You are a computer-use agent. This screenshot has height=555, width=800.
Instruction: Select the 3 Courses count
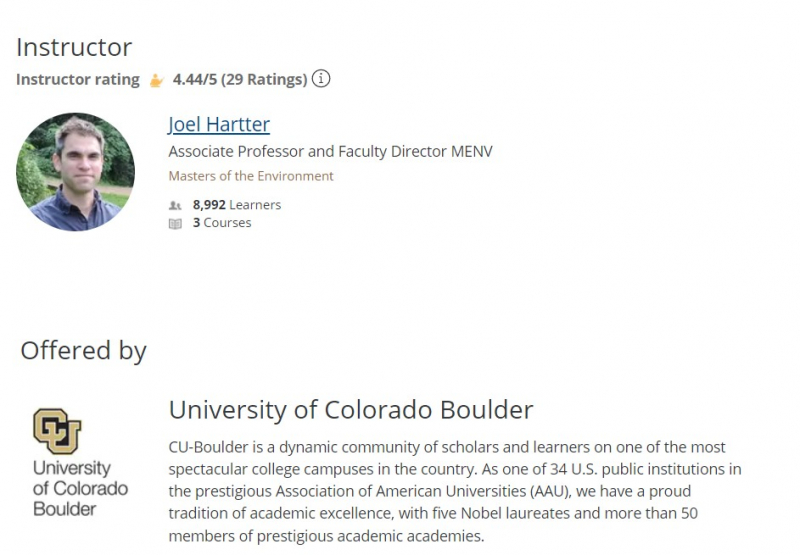[x=222, y=223]
